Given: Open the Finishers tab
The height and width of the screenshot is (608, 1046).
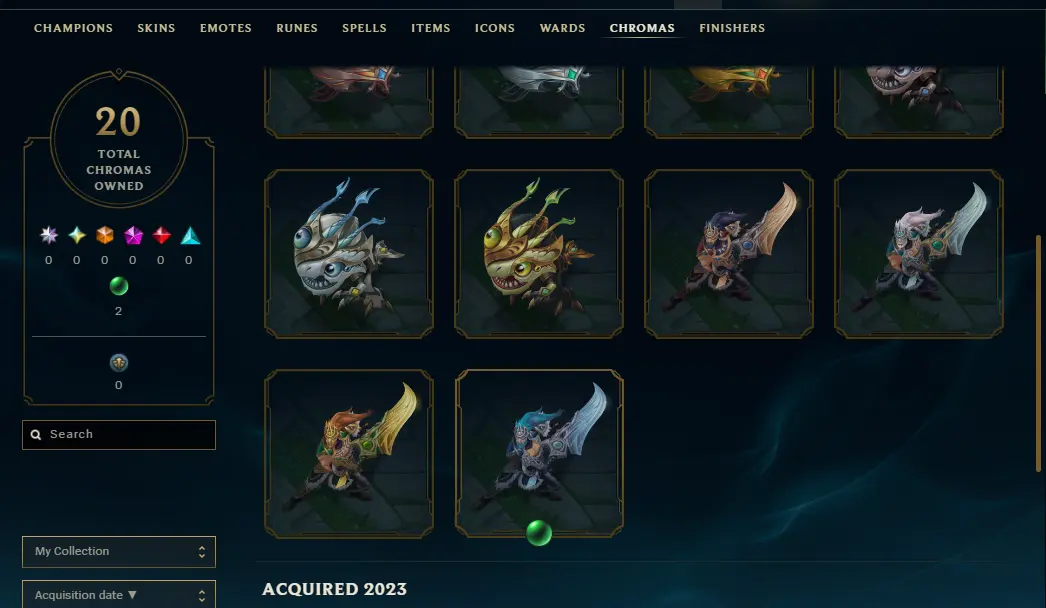Looking at the screenshot, I should click(732, 28).
